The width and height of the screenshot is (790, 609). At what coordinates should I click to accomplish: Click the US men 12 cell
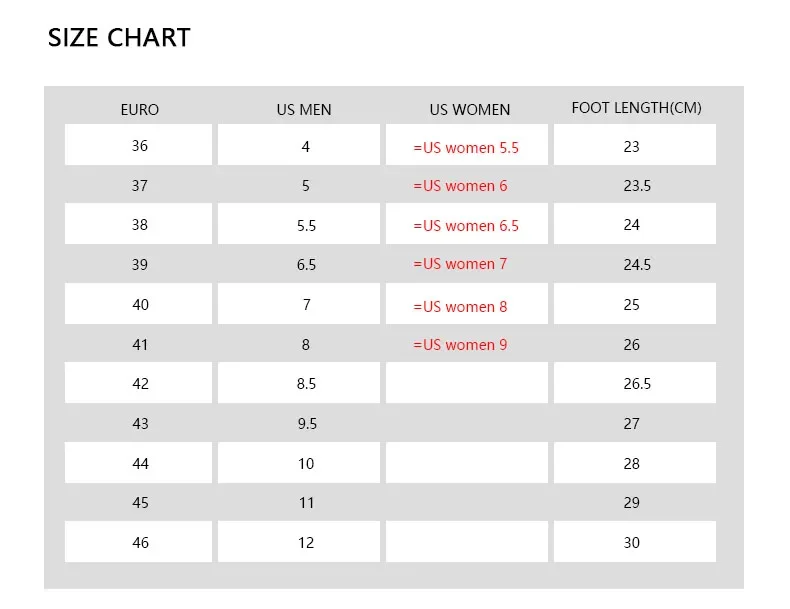tap(299, 542)
